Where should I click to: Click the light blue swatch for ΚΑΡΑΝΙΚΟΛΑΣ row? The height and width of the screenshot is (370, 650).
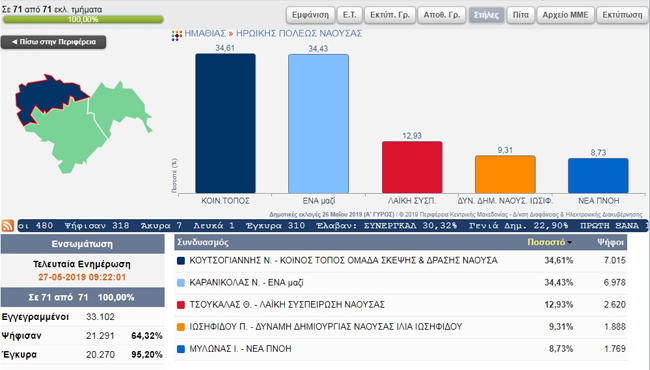click(181, 283)
